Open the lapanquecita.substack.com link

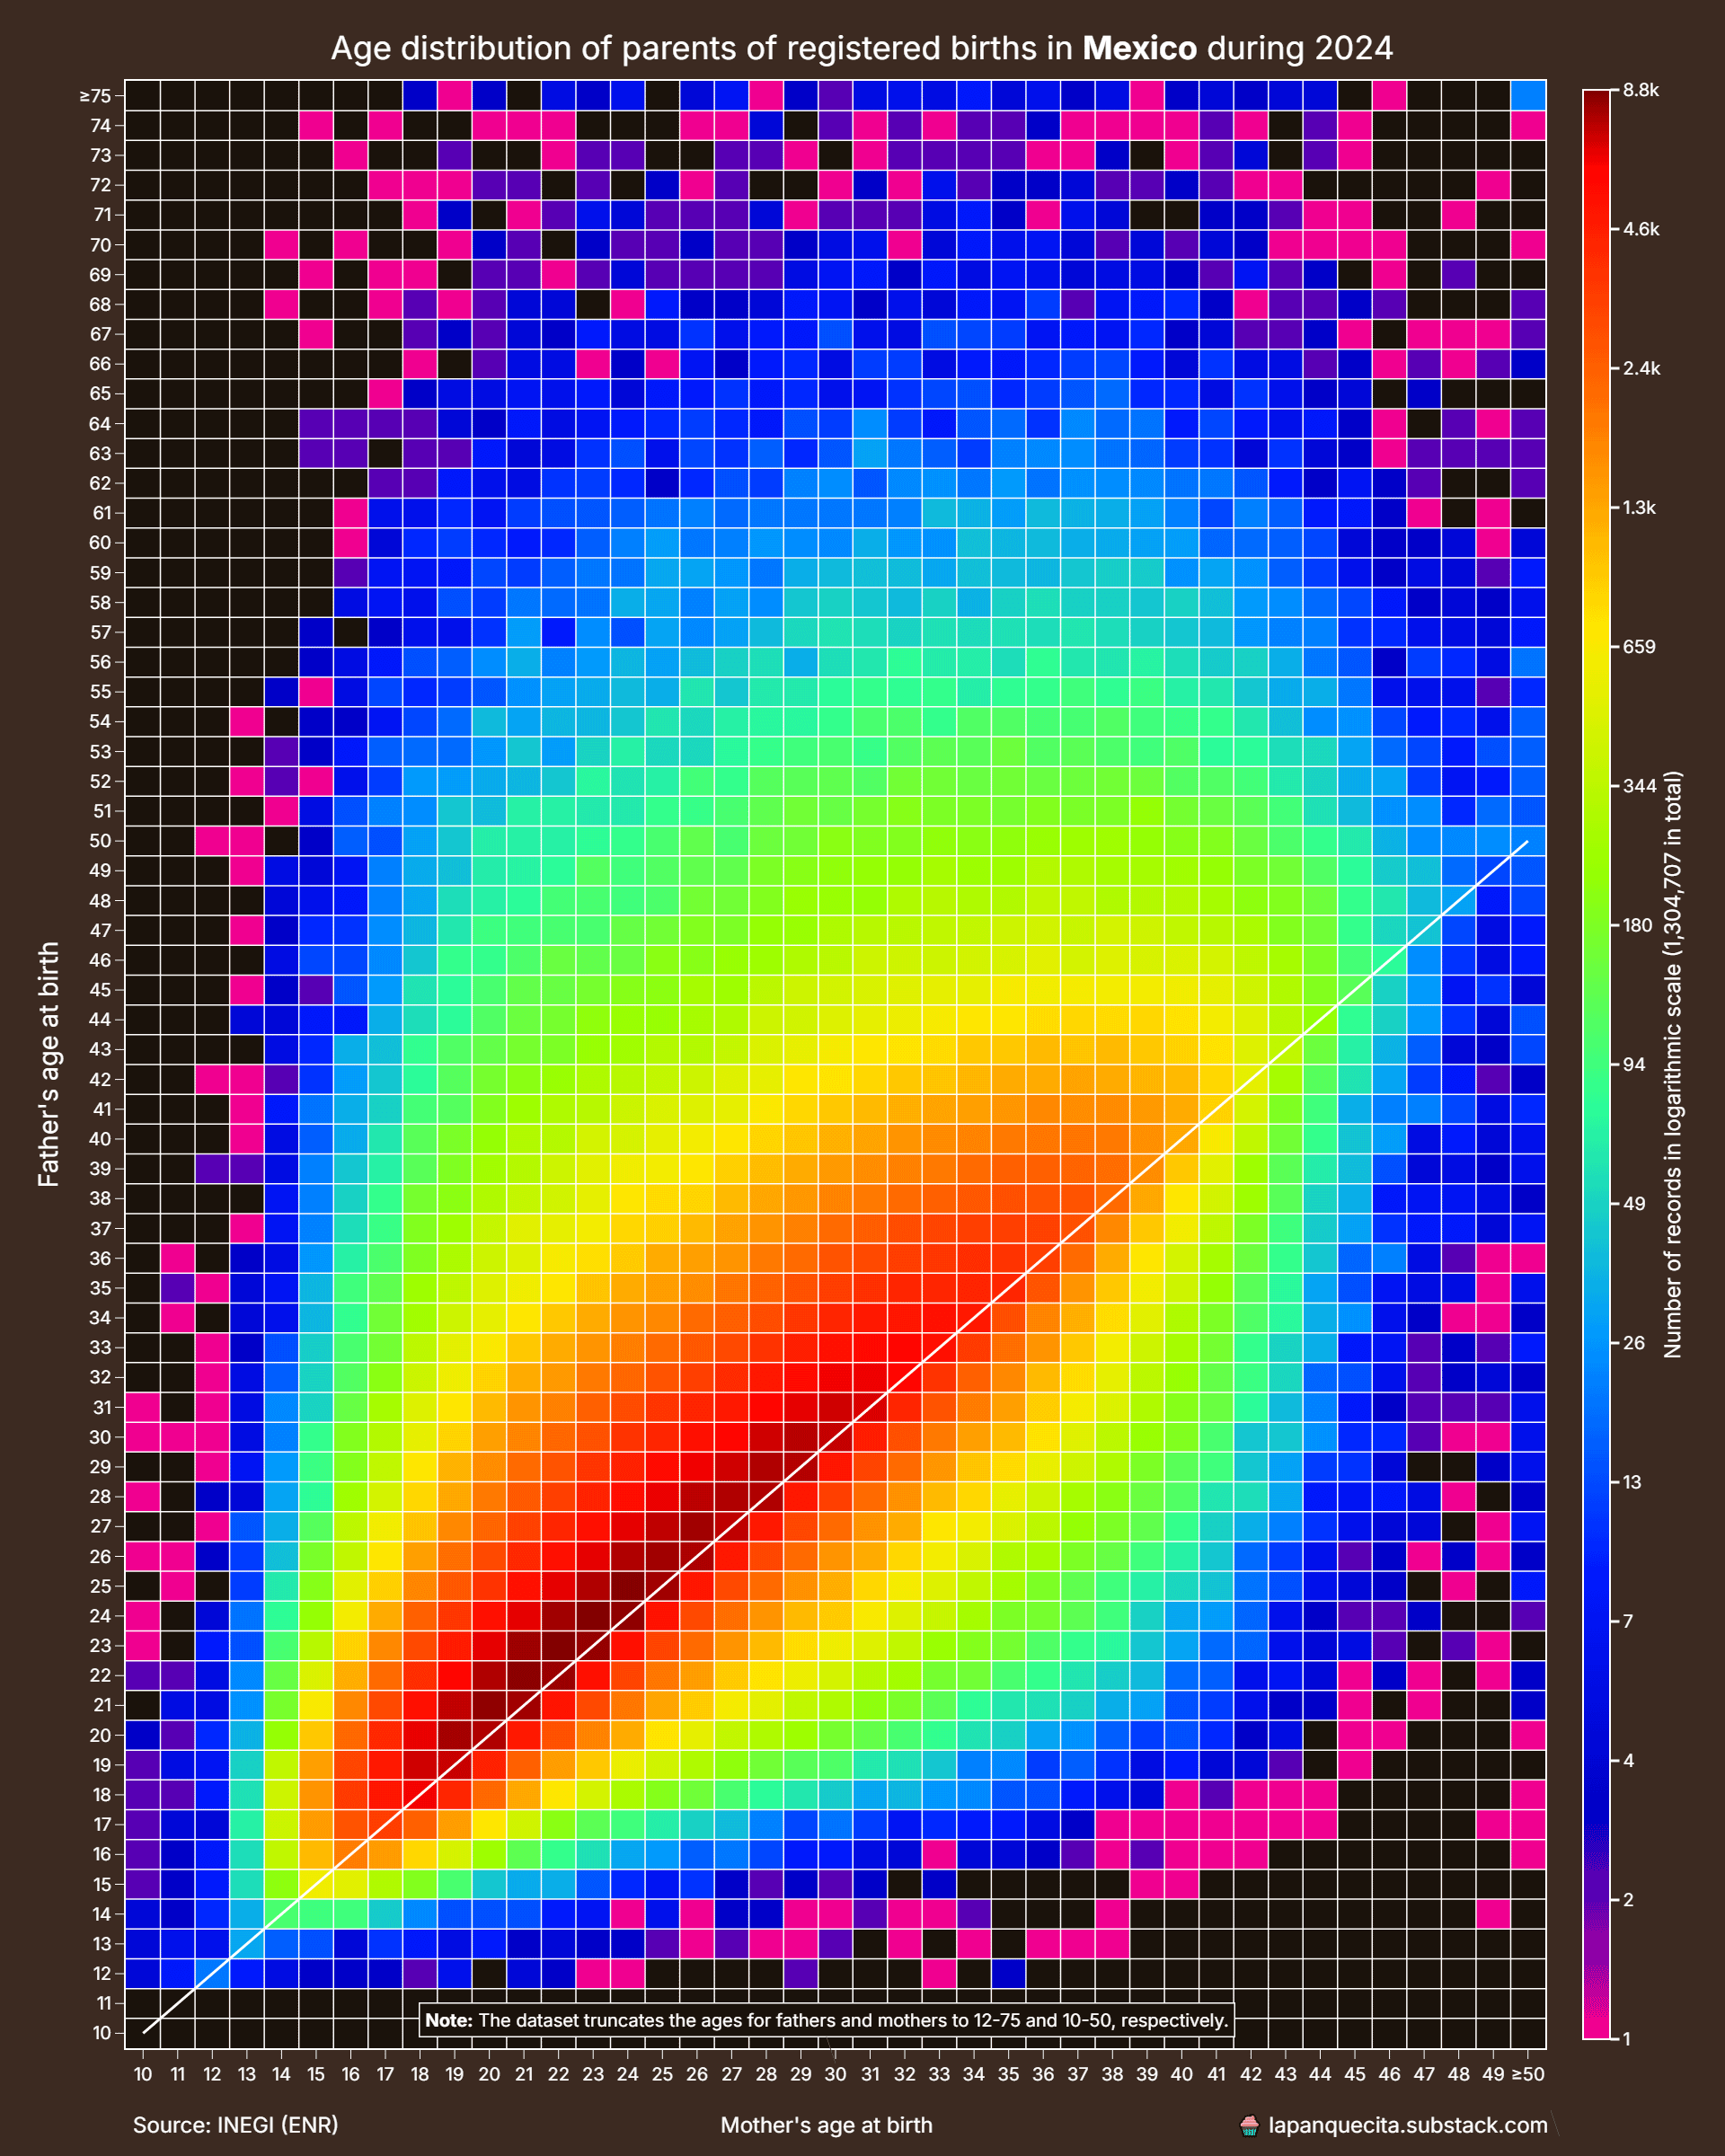(1407, 2125)
